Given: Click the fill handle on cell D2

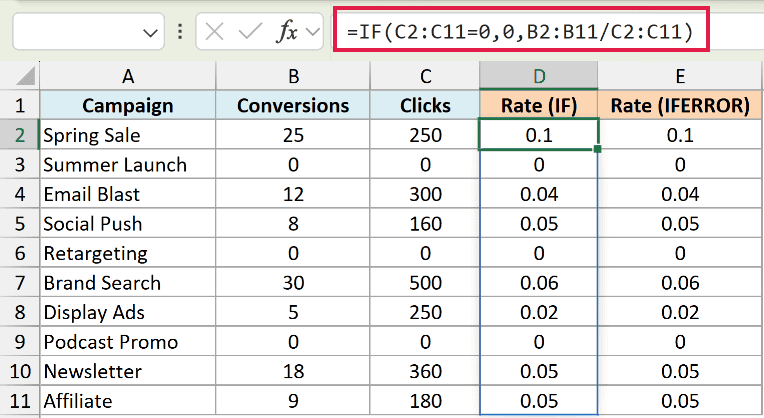Looking at the screenshot, I should (597, 149).
